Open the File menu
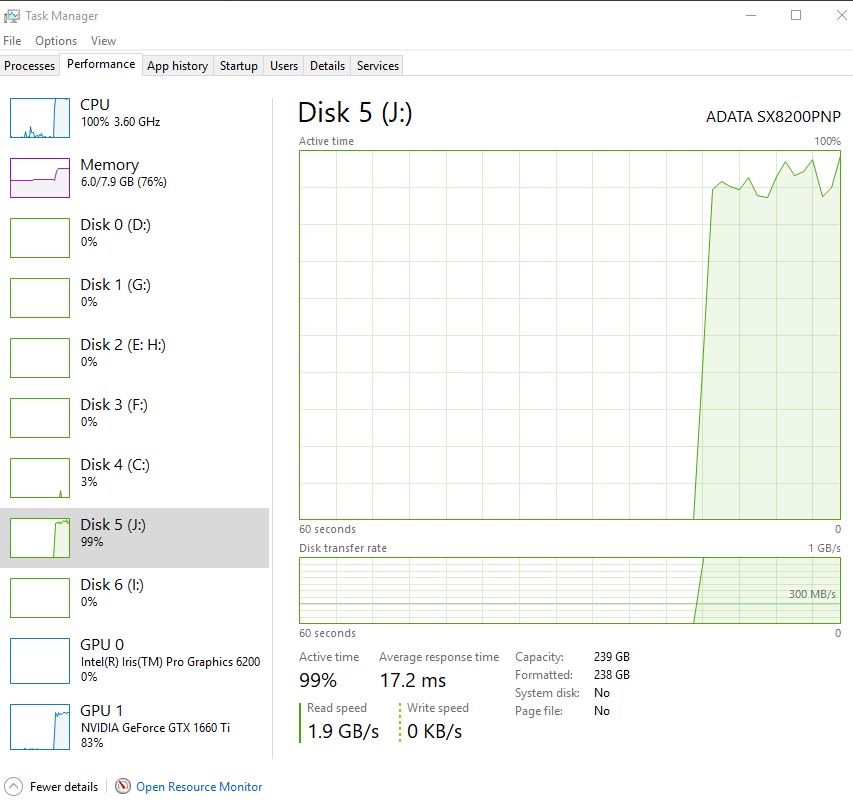The image size is (853, 801). tap(12, 41)
